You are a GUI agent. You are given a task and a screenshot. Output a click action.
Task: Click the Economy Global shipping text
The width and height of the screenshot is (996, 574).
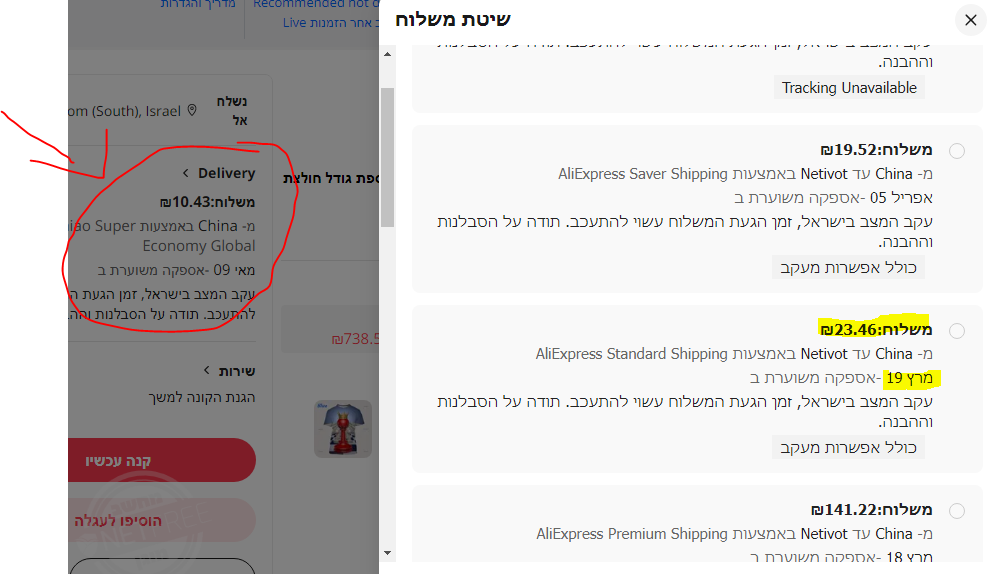[x=199, y=246]
